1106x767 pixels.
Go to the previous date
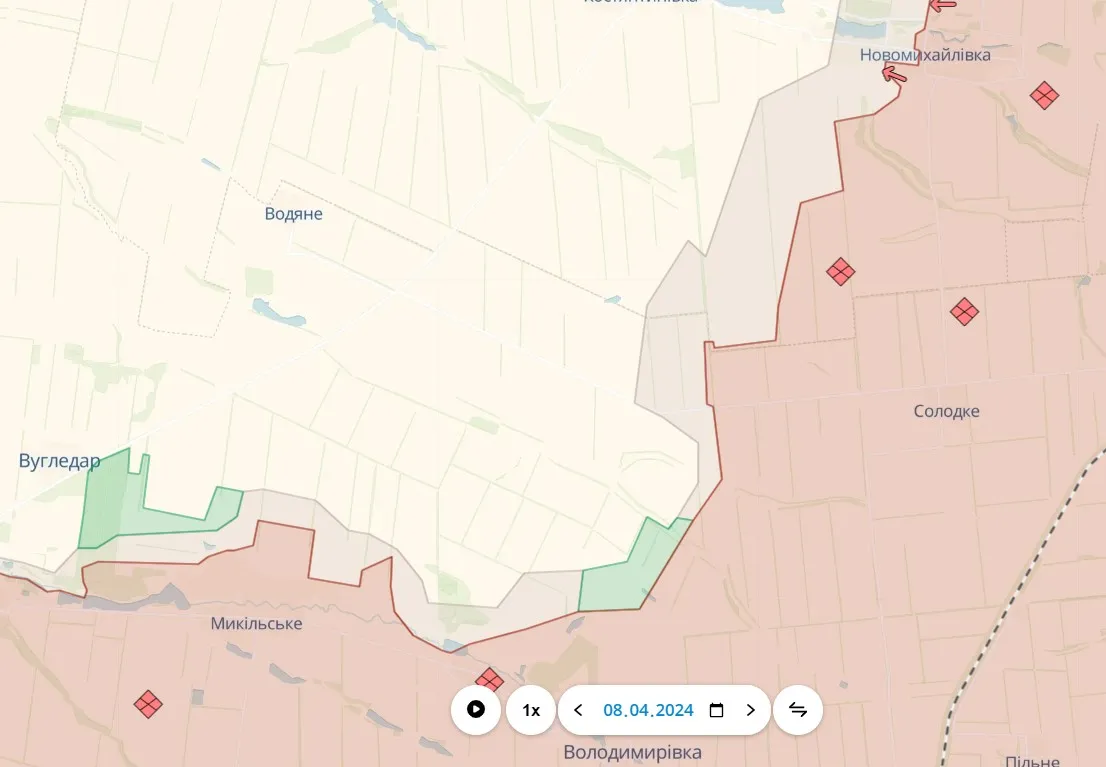(578, 710)
